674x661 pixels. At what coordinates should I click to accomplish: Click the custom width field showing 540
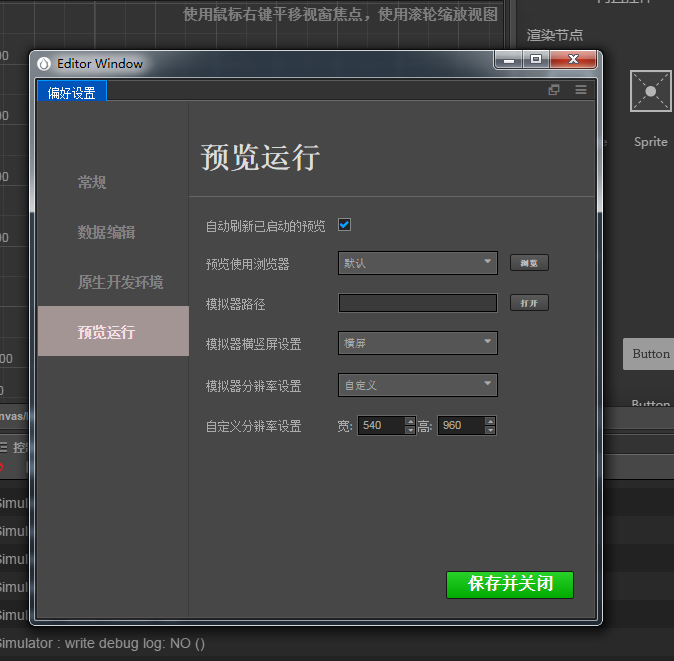click(382, 425)
